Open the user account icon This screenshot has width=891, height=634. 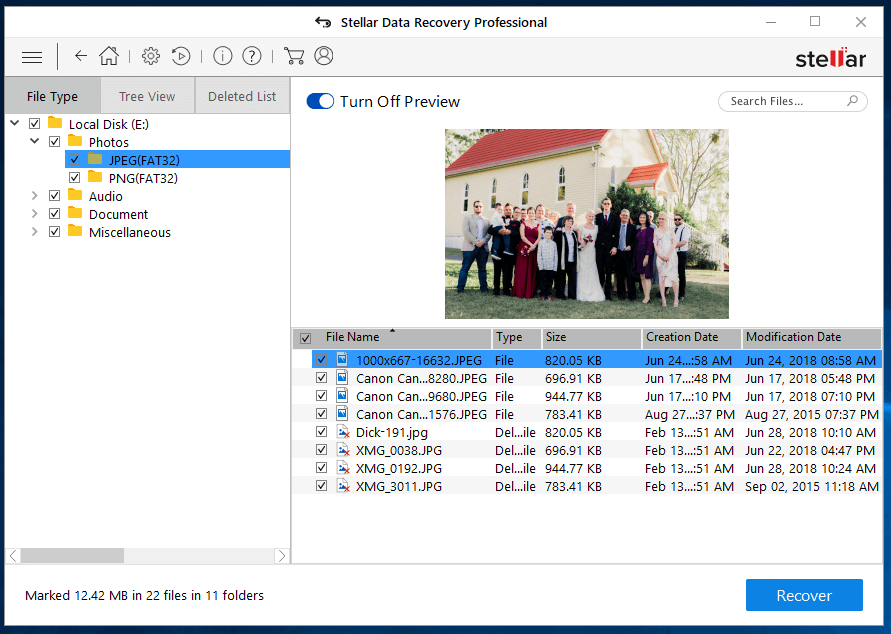click(324, 56)
